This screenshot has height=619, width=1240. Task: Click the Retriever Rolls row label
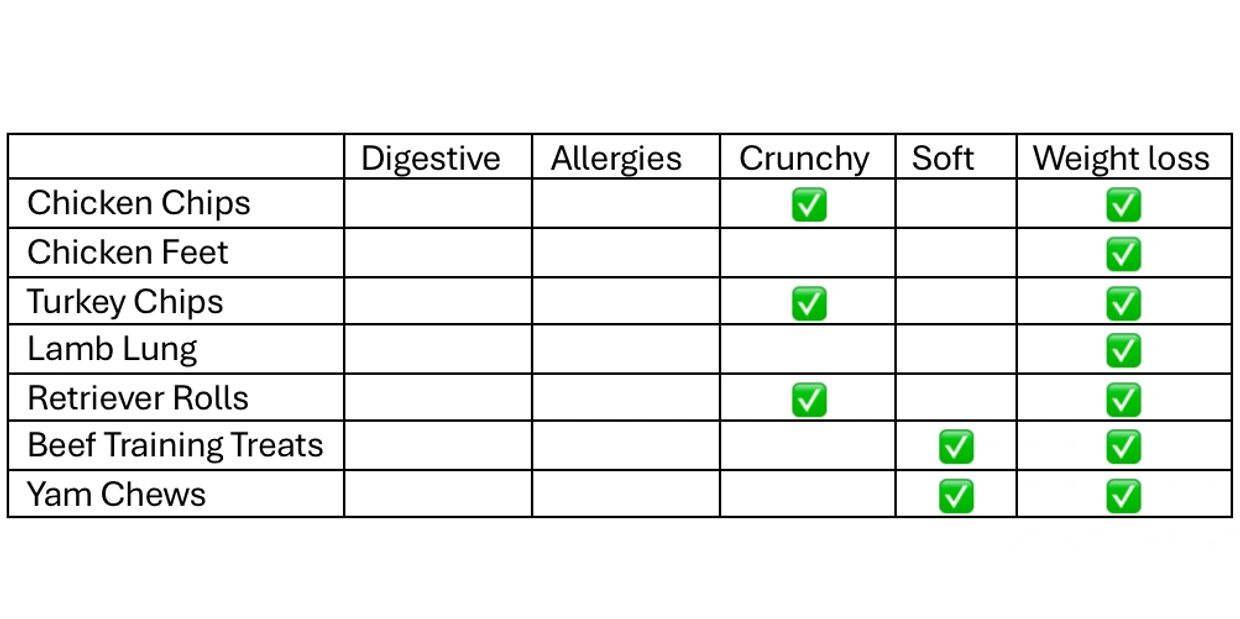(x=138, y=398)
